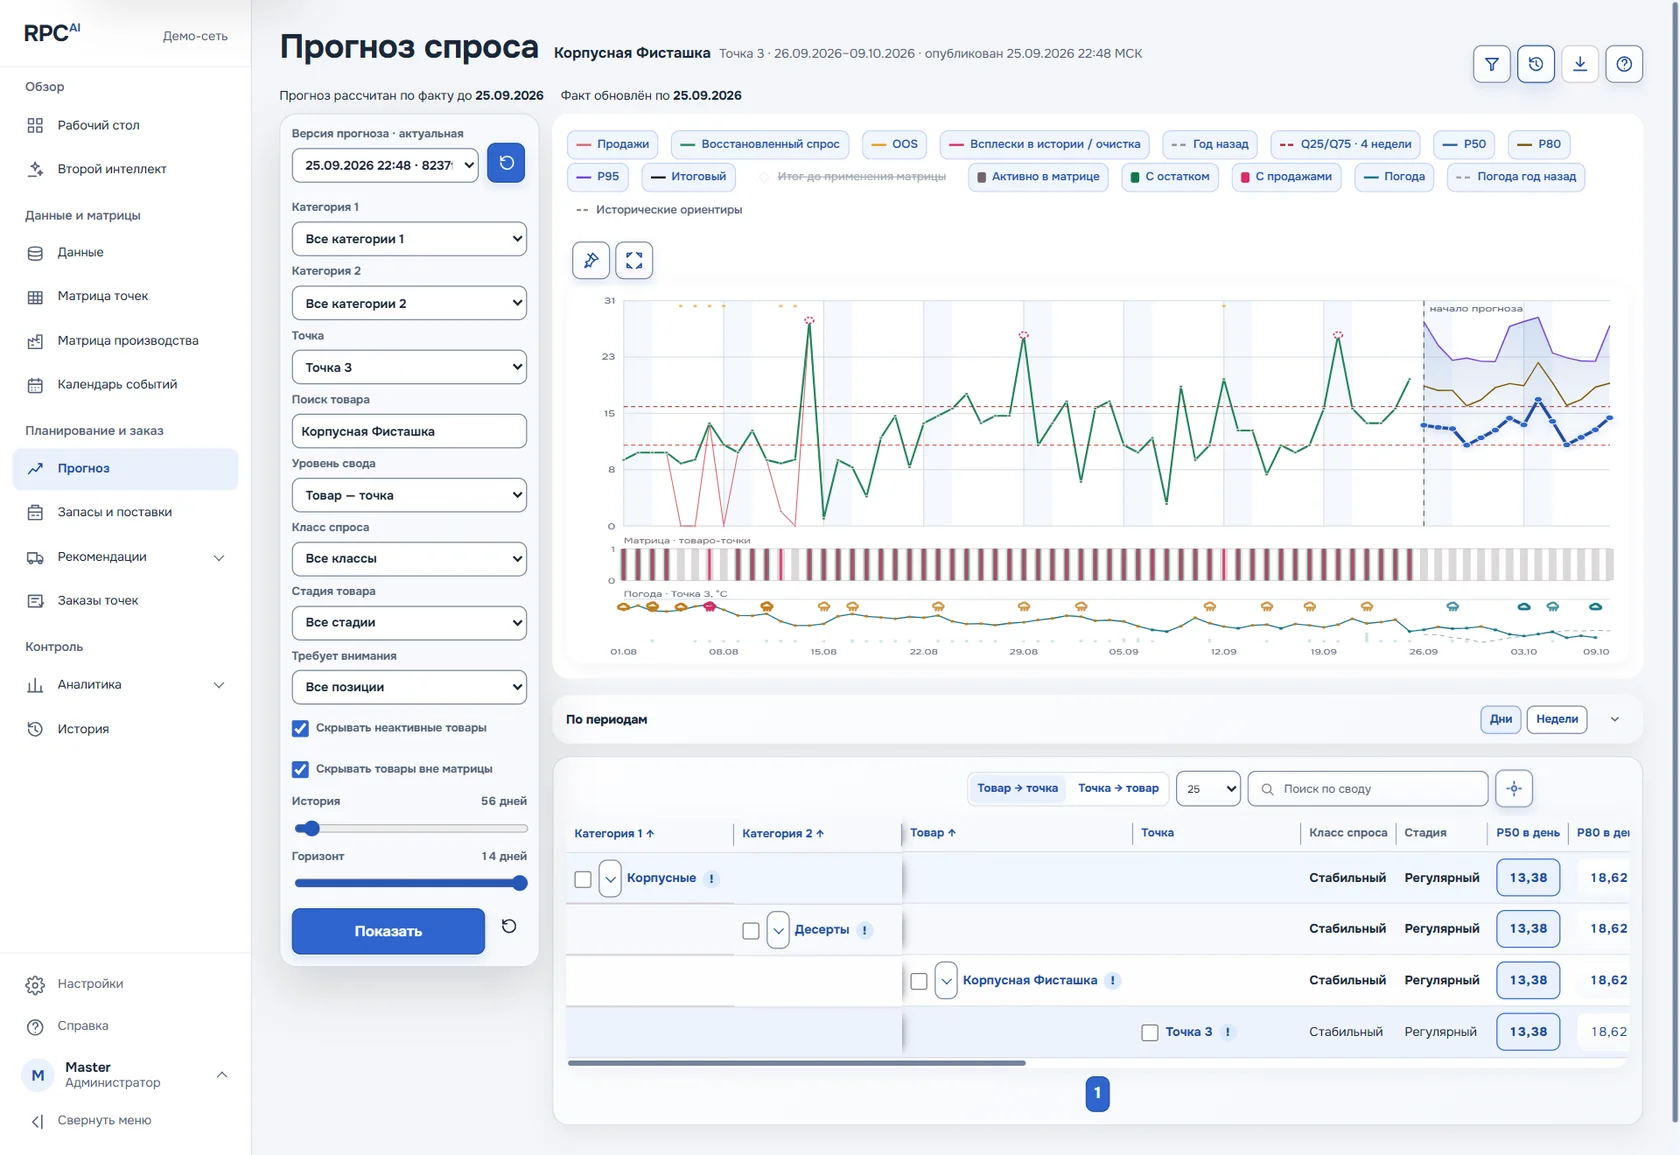The width and height of the screenshot is (1680, 1155).
Task: Pin the chart with pin icon
Action: pos(591,260)
